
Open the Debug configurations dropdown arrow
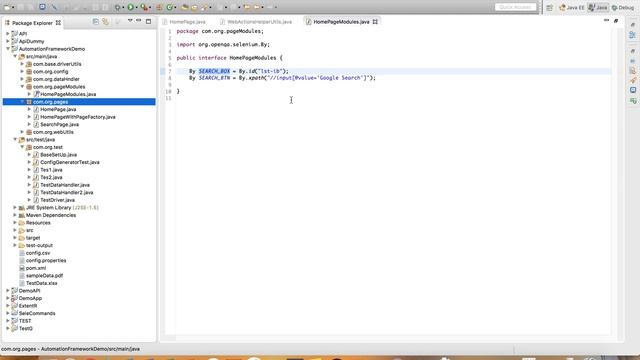123,7
